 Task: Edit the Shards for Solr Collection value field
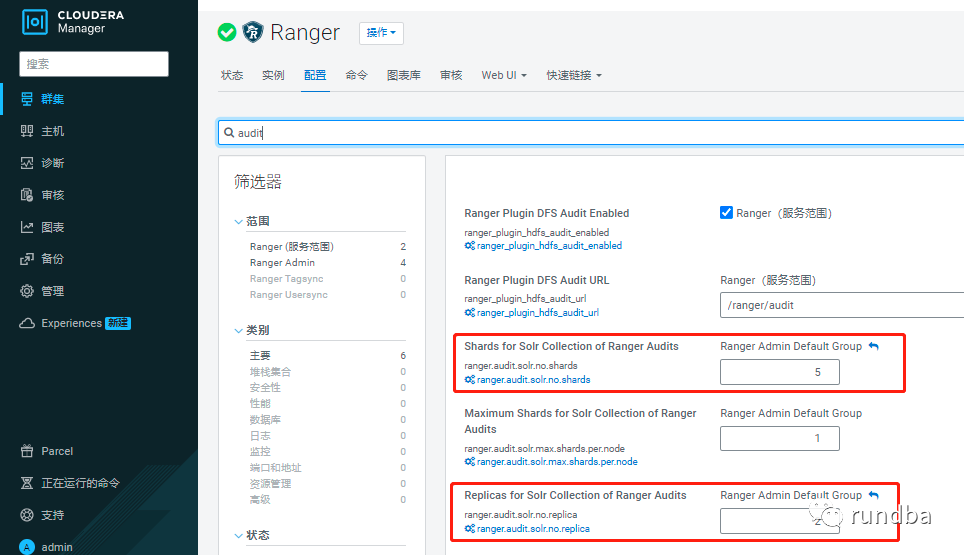pos(780,372)
